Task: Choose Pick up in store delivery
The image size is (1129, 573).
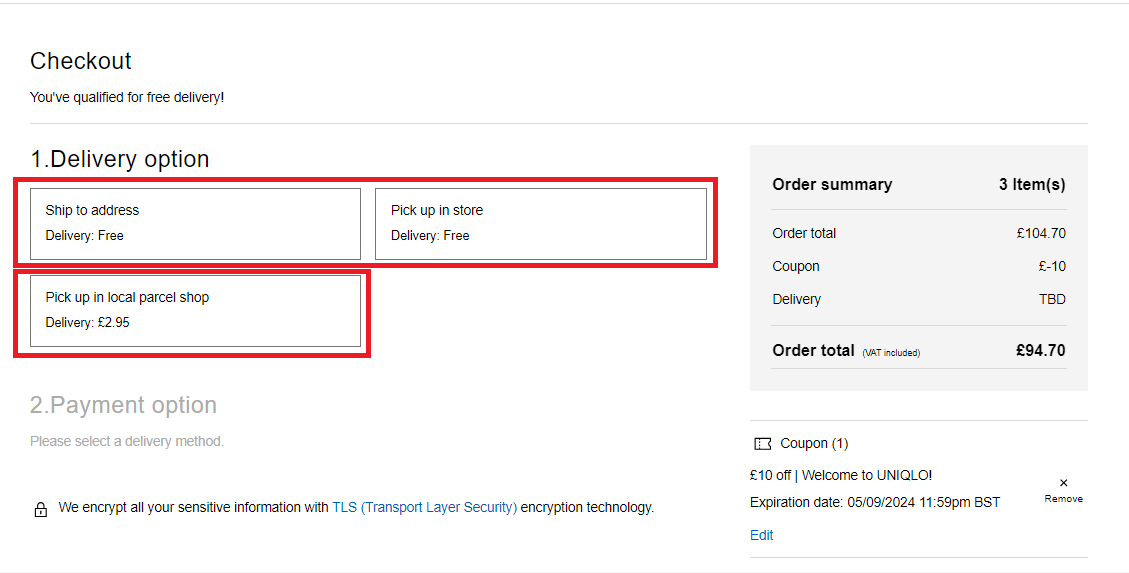Action: pos(540,223)
